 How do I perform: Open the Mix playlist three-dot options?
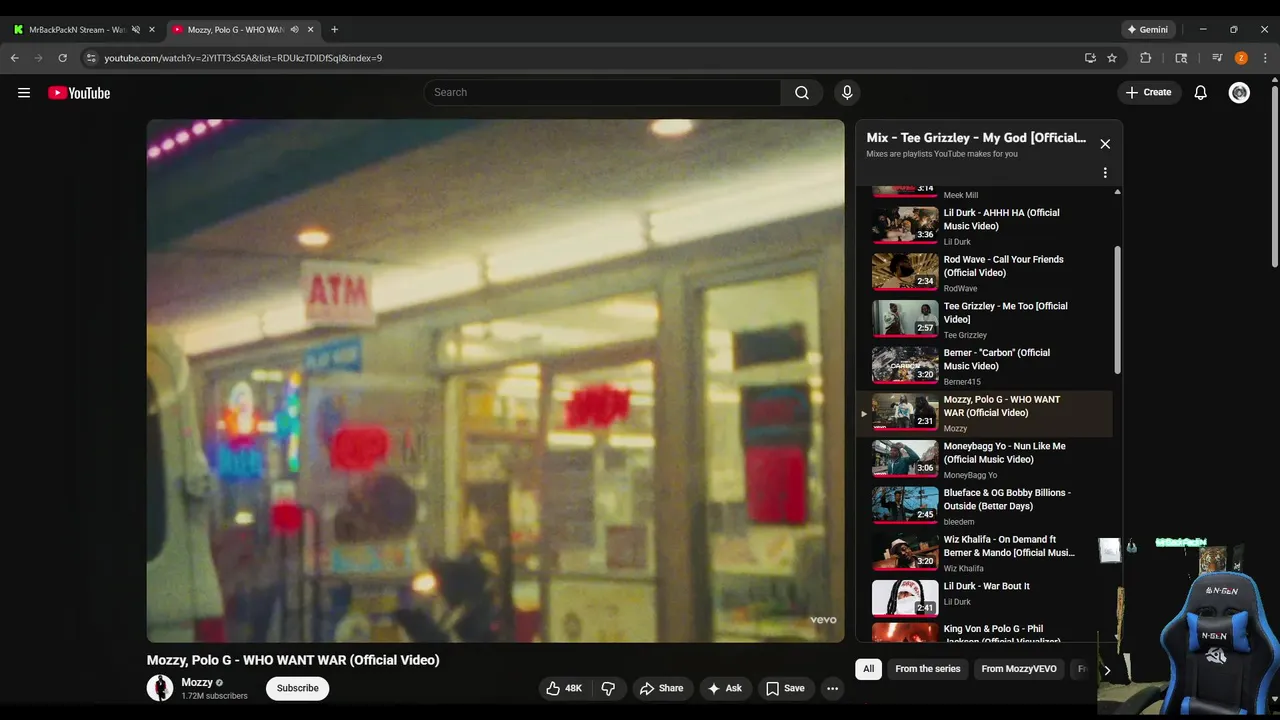tap(1105, 173)
